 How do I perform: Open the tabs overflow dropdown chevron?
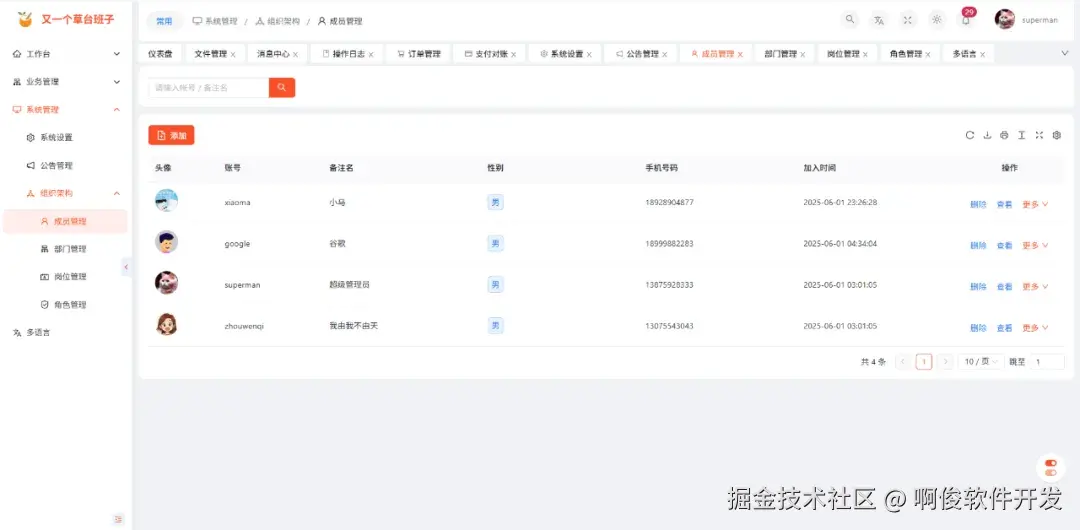tap(1065, 53)
